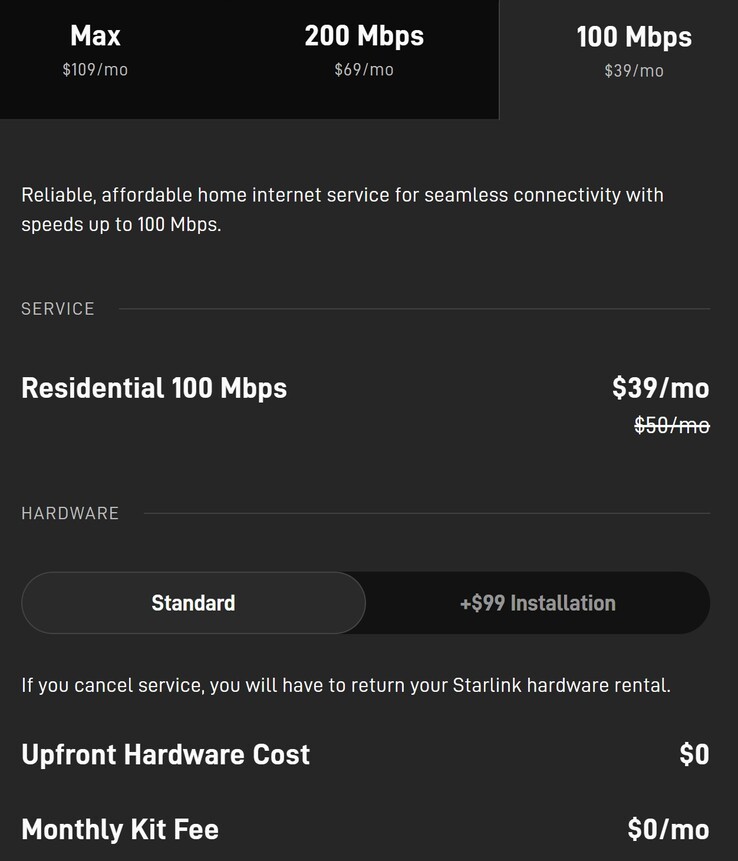
Task: Select the Upfront Hardware Cost row
Action: (x=165, y=755)
